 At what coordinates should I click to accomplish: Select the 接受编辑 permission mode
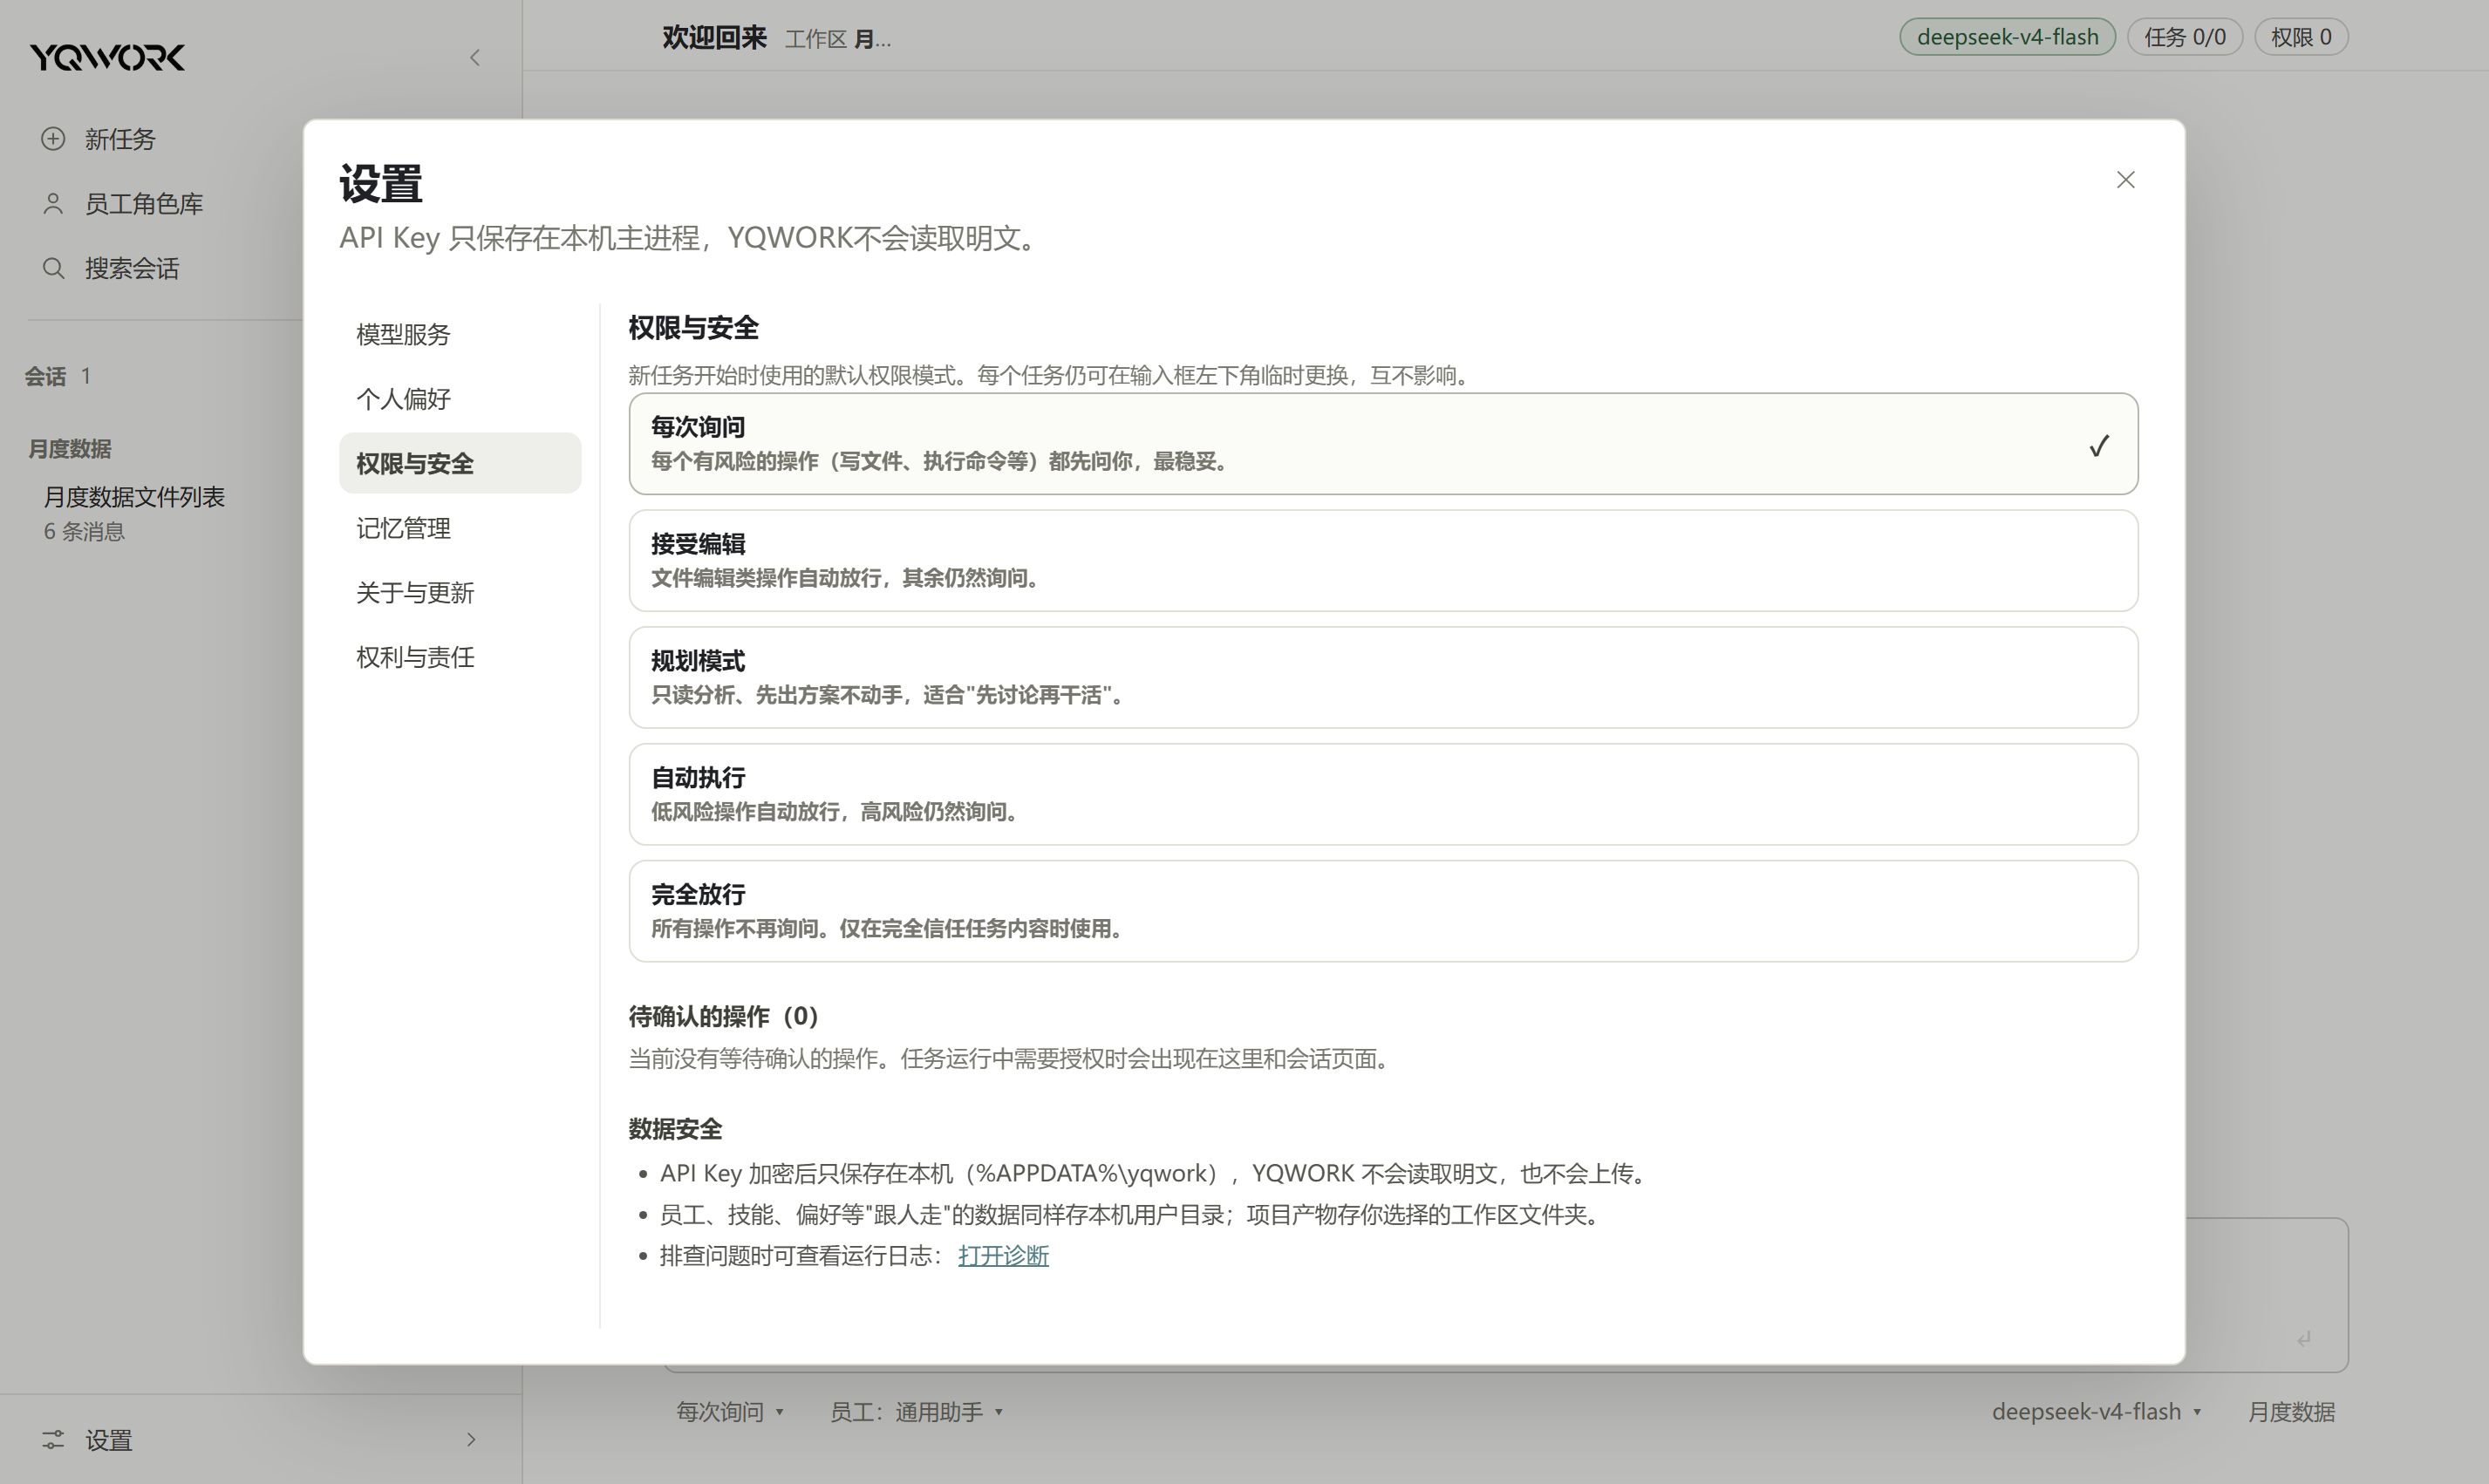[1383, 560]
